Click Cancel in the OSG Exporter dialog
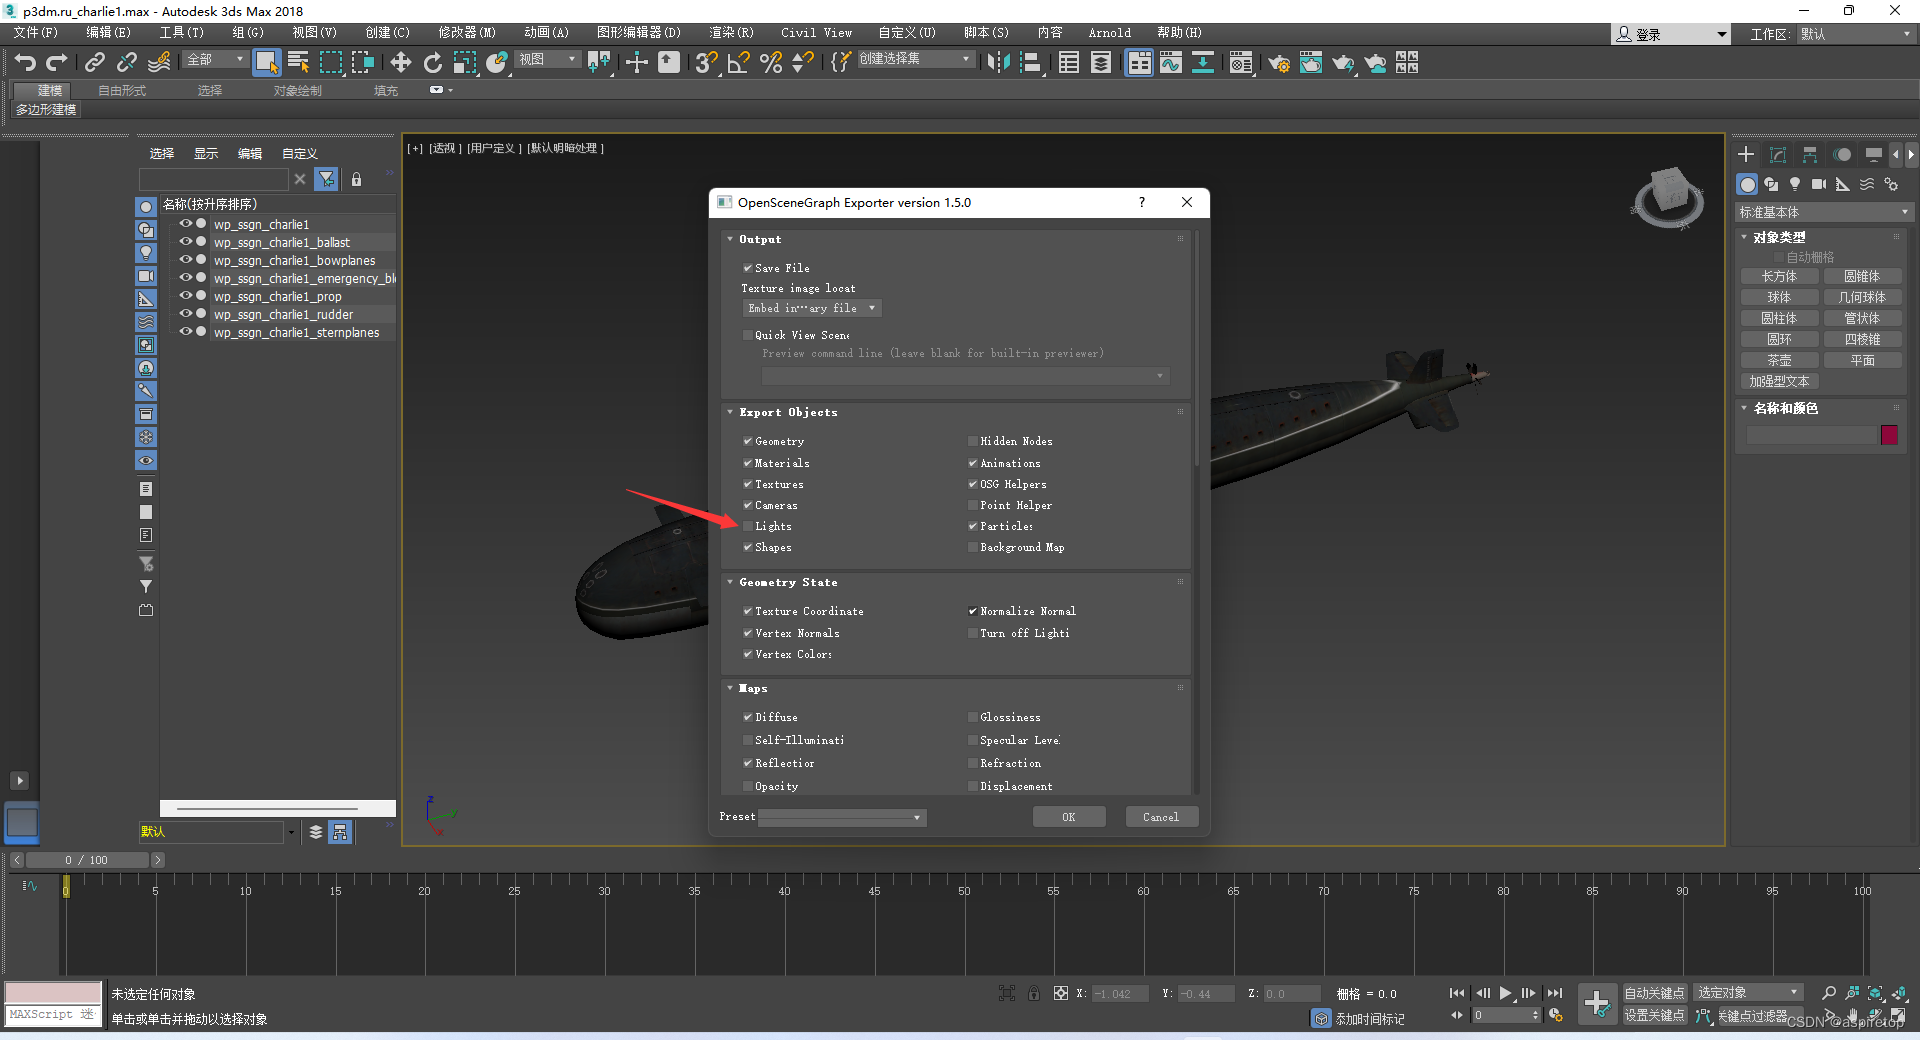Viewport: 1920px width, 1040px height. point(1161,817)
